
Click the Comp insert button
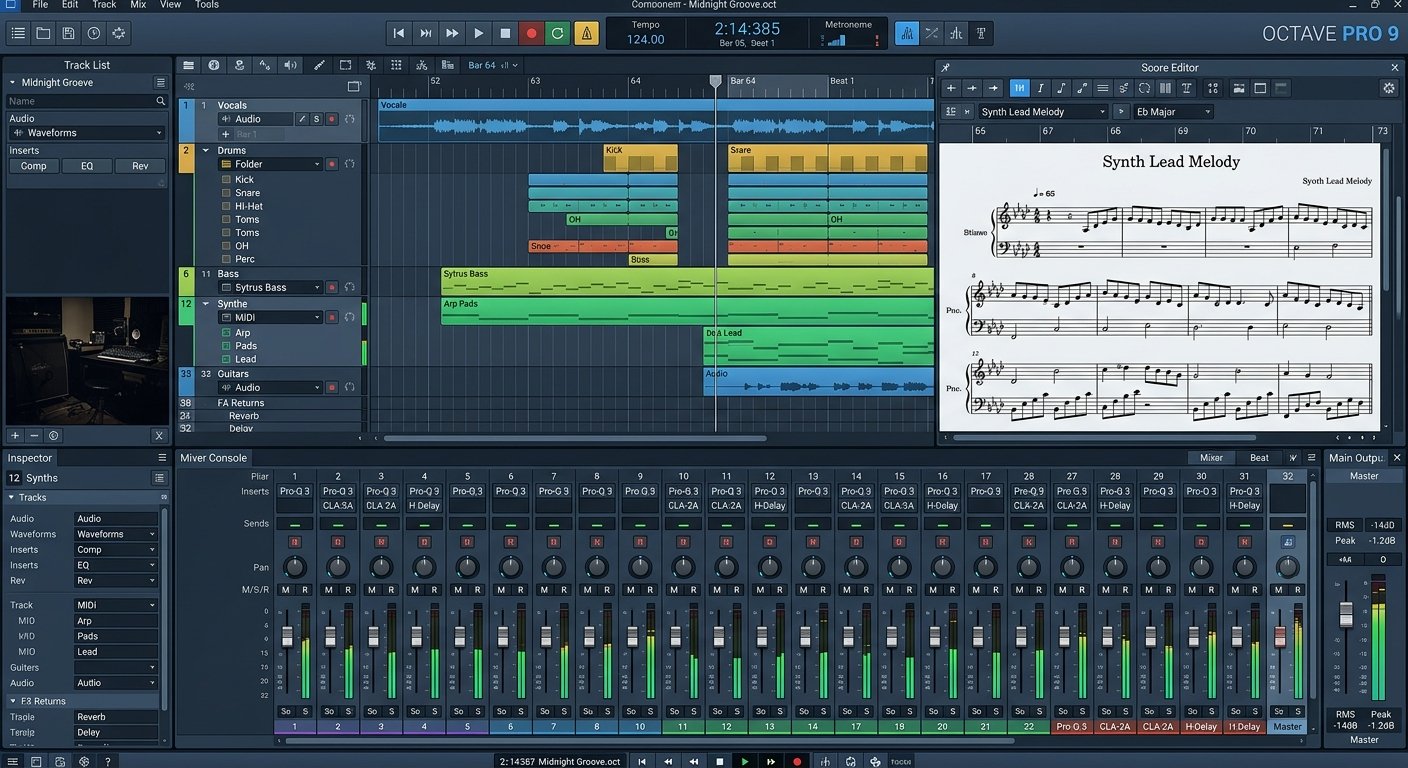(x=34, y=166)
